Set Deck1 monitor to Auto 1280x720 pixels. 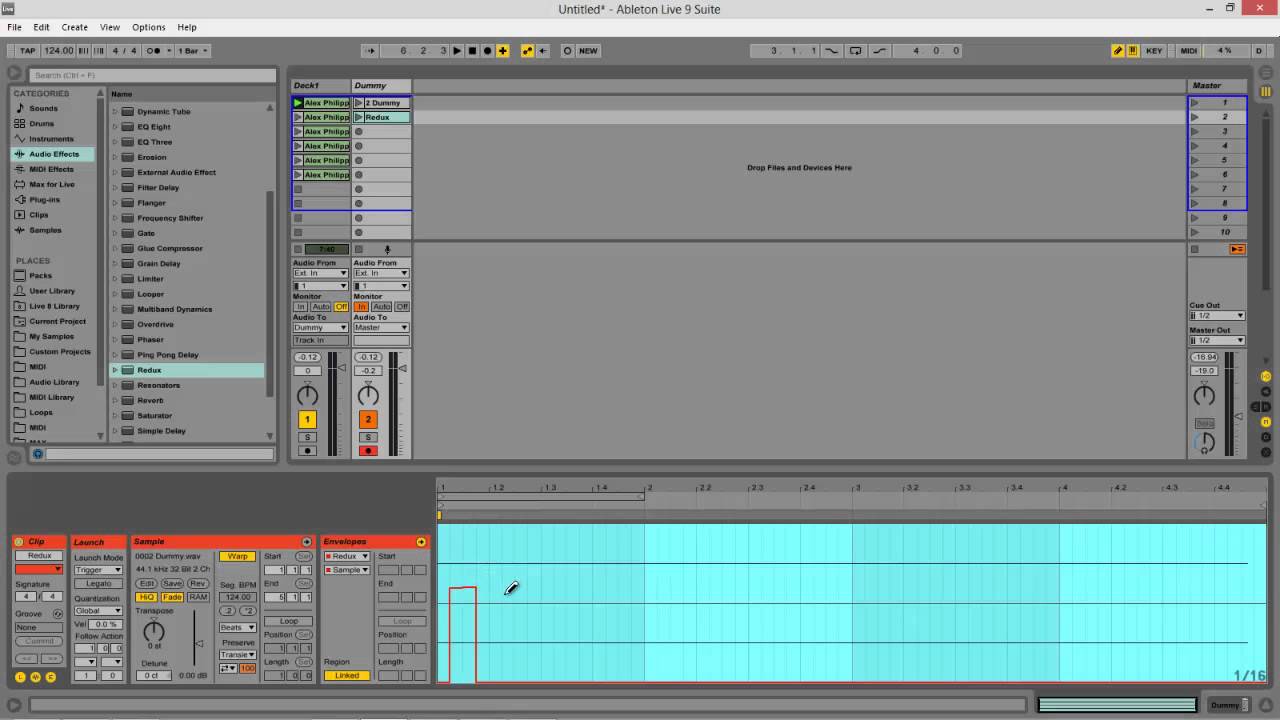321,307
